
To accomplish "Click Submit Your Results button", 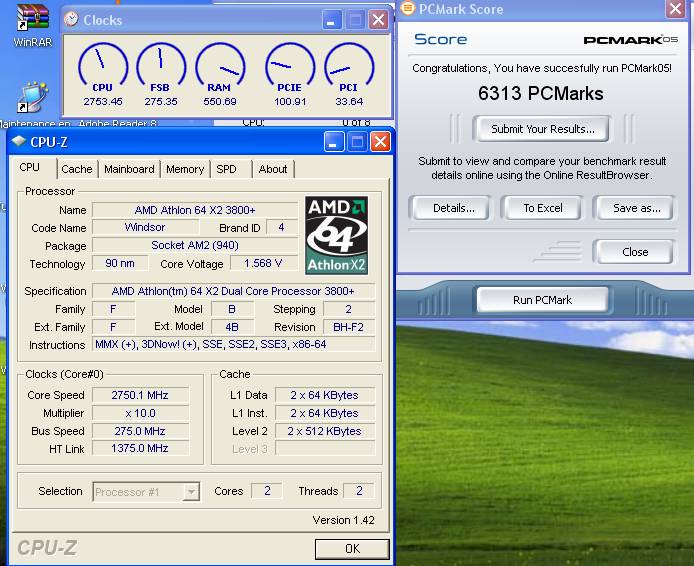I will 543,129.
